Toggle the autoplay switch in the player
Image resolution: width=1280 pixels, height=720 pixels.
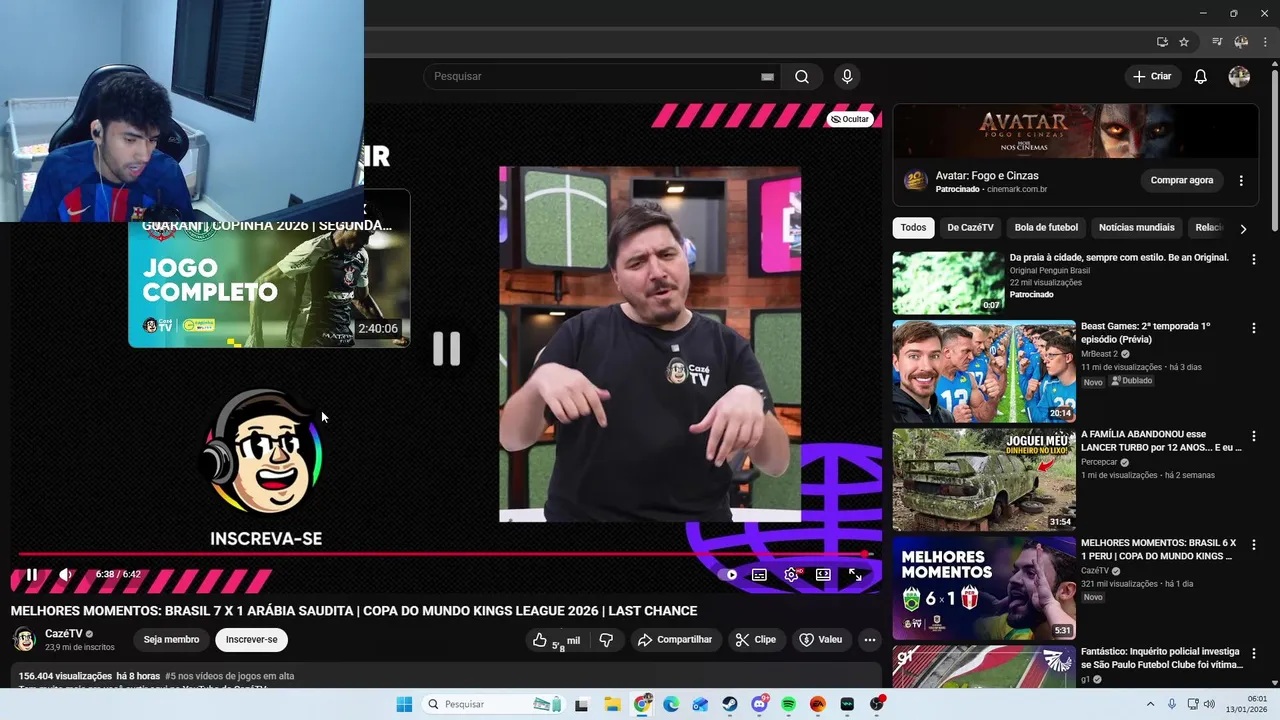point(729,575)
